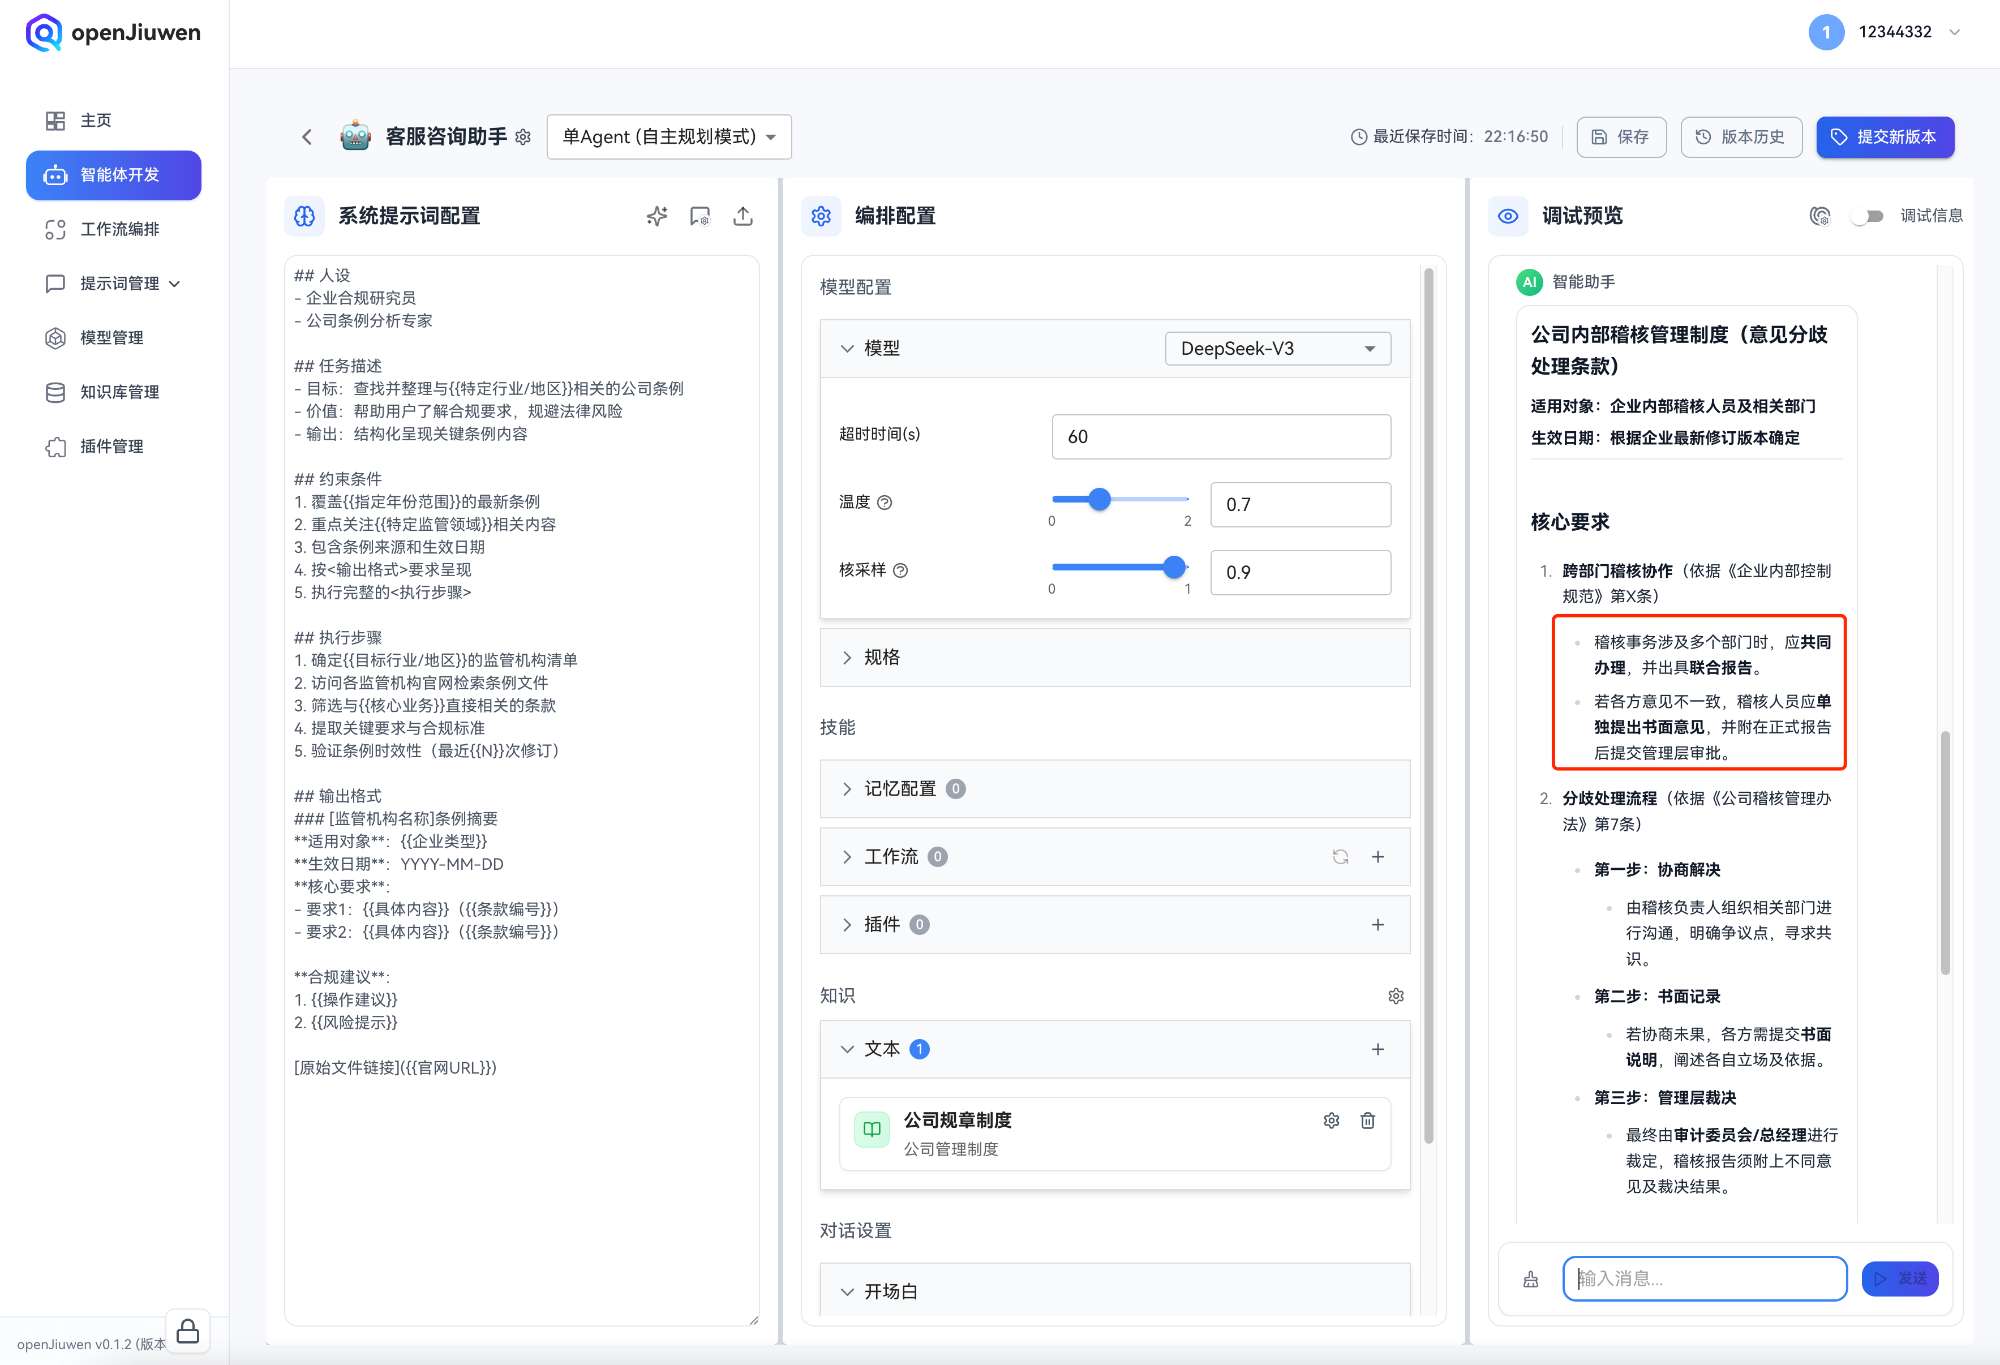Open agent name settings gear icon
Viewport: 2000px width, 1365px height.
coord(523,137)
